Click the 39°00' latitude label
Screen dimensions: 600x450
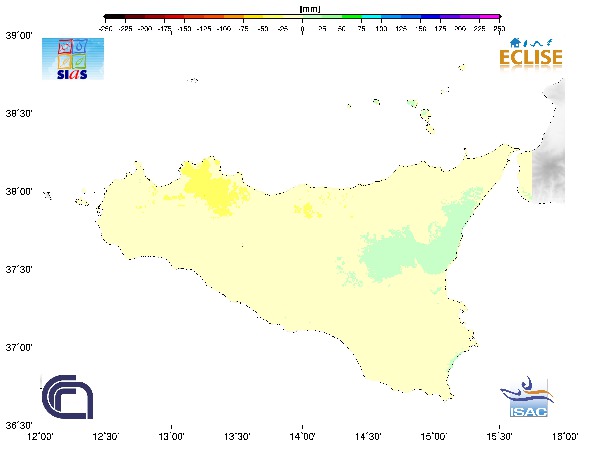pos(19,36)
